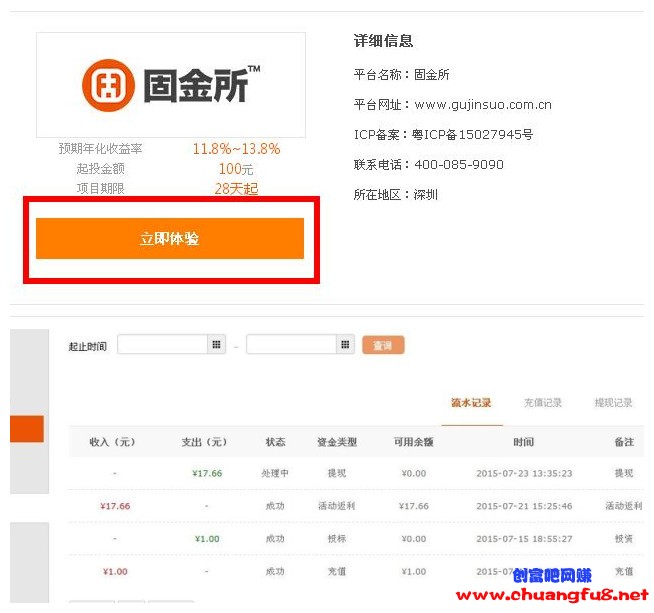Click the ¥17.66 income amount in rebate row

tap(115, 506)
